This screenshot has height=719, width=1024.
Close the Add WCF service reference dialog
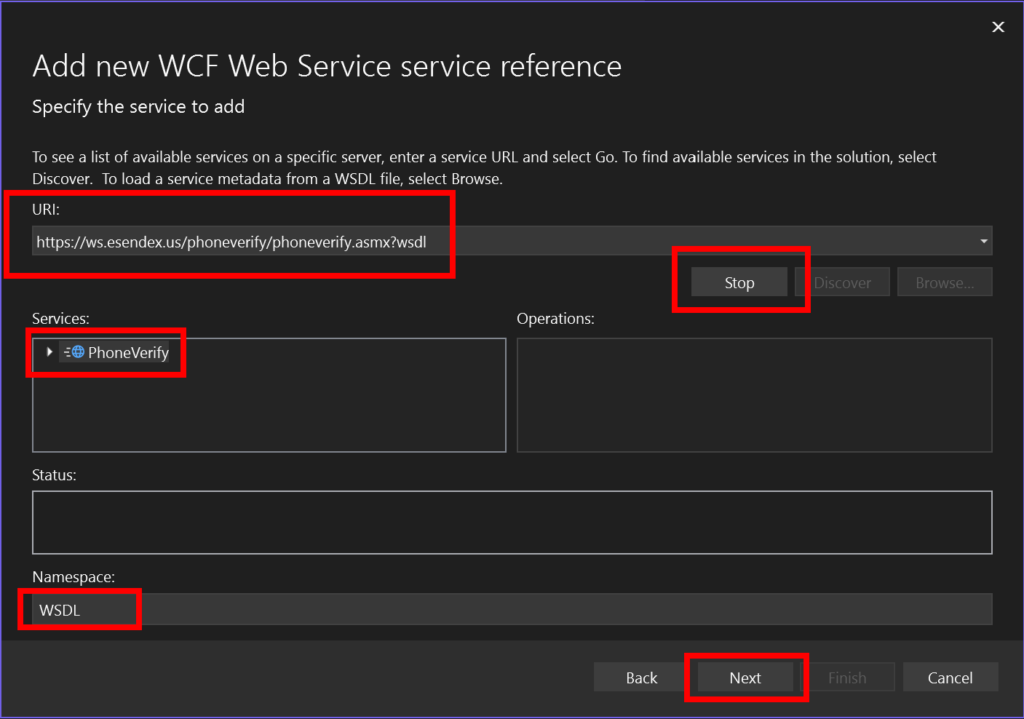coord(997,27)
